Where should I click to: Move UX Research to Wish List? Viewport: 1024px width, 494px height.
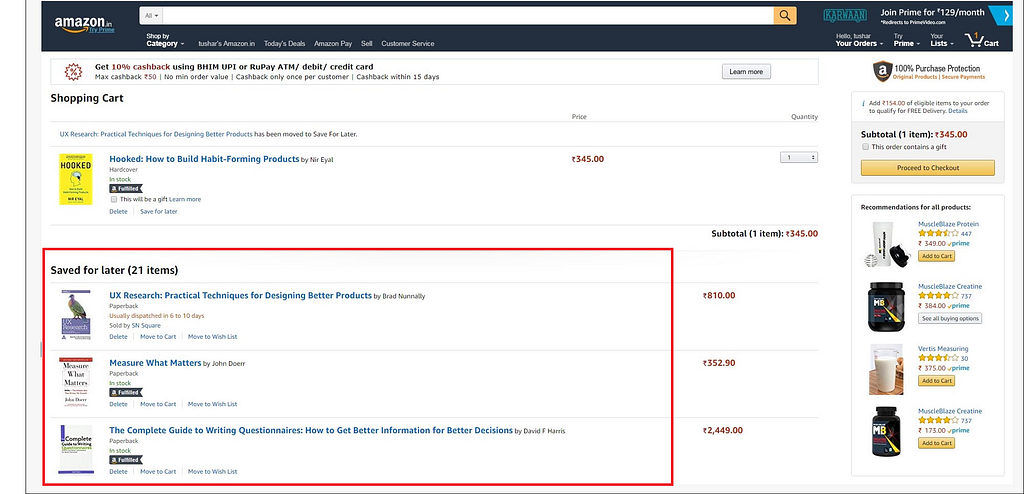click(x=212, y=337)
